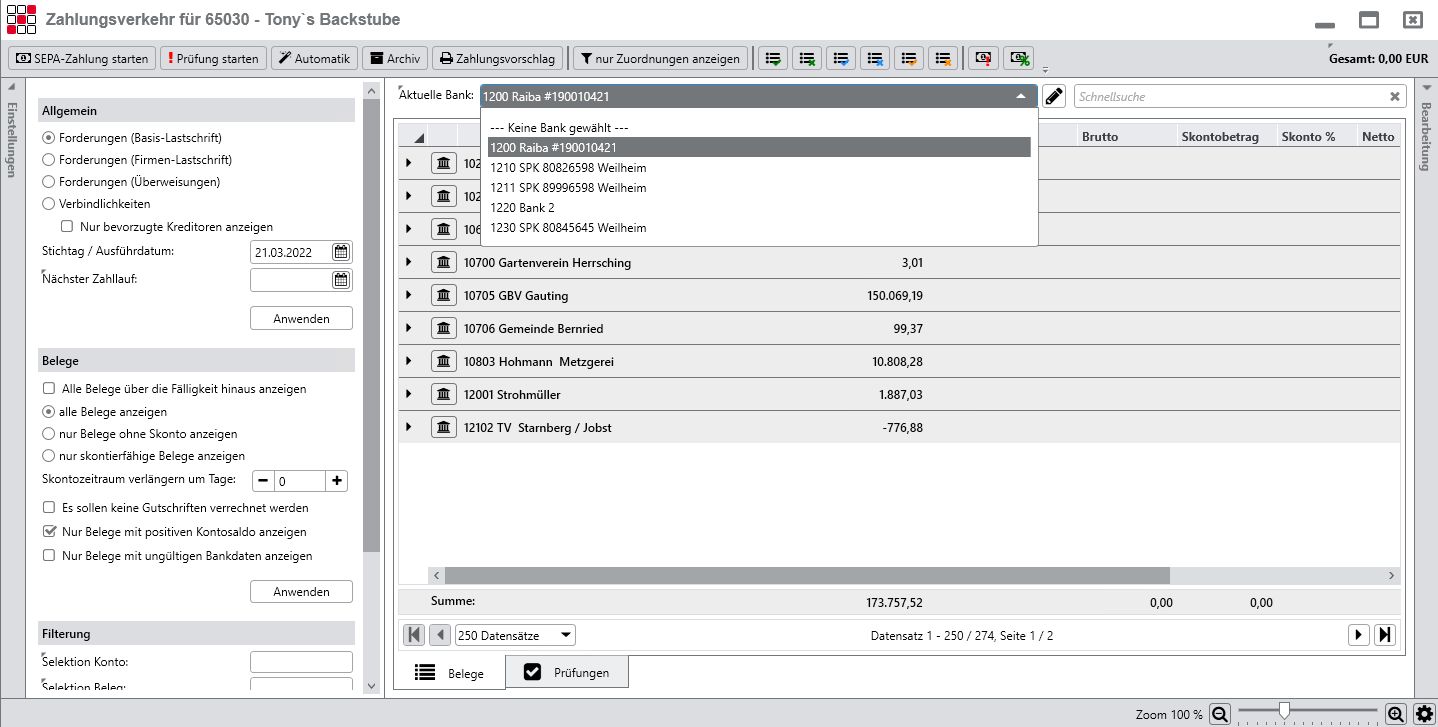The height and width of the screenshot is (727, 1438).
Task: Click the list icon with green checkmark
Action: click(774, 58)
